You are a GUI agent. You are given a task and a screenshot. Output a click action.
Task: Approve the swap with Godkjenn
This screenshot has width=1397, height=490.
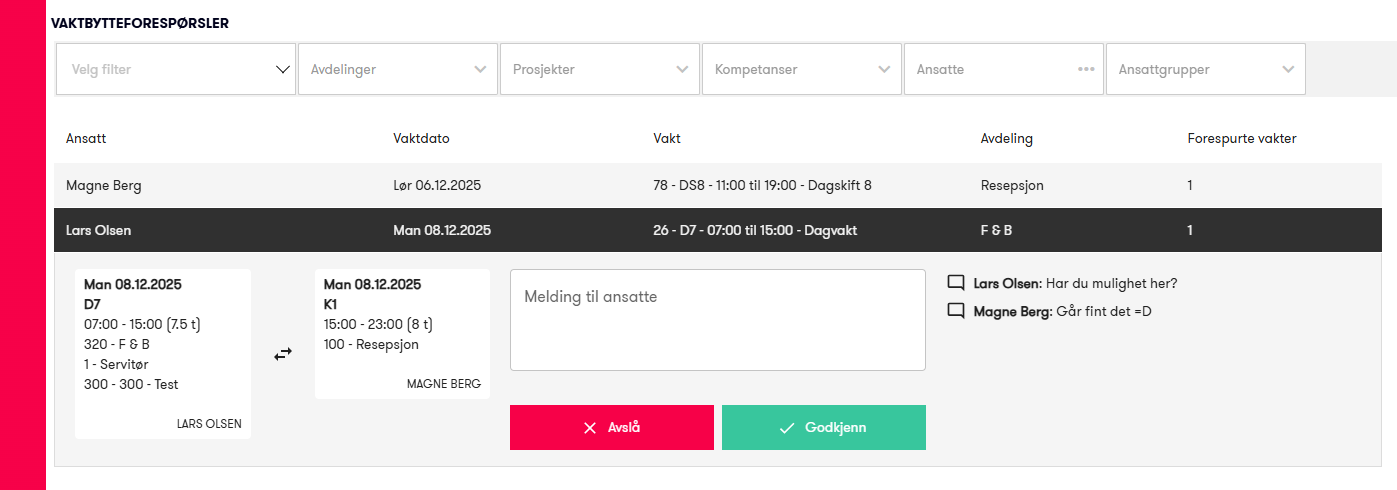(824, 427)
